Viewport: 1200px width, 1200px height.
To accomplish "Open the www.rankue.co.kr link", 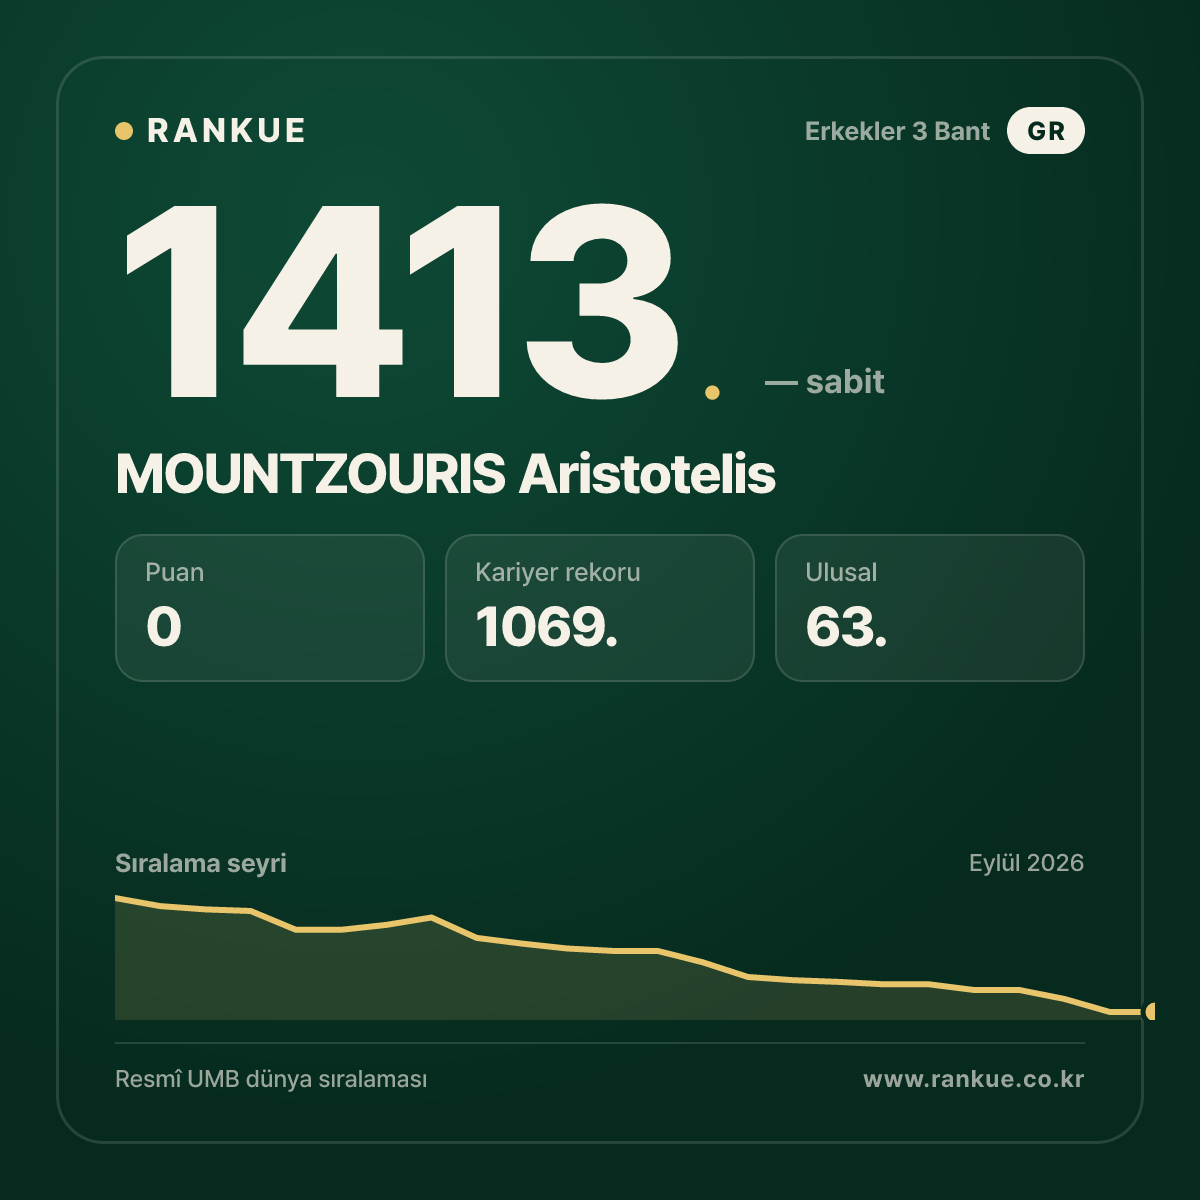I will point(974,1079).
